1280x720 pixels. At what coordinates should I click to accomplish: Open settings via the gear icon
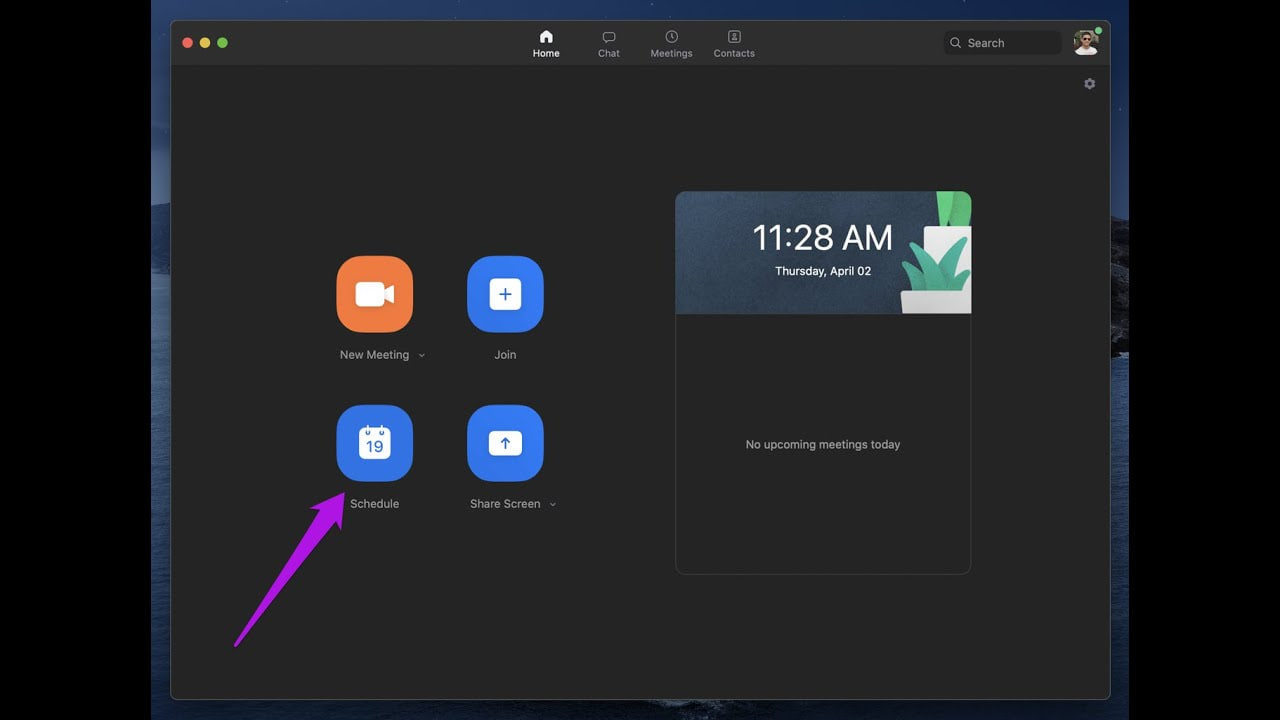(x=1089, y=84)
